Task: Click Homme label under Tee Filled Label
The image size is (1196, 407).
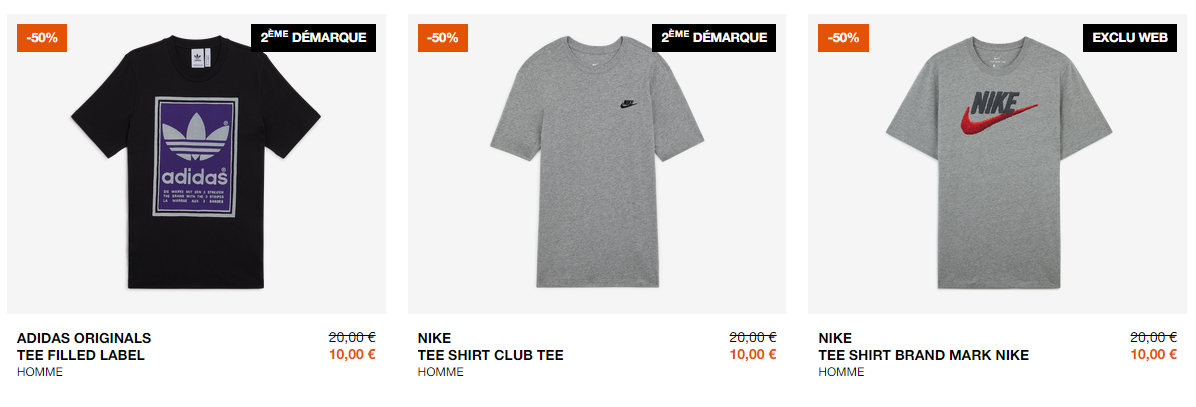Action: coord(40,372)
